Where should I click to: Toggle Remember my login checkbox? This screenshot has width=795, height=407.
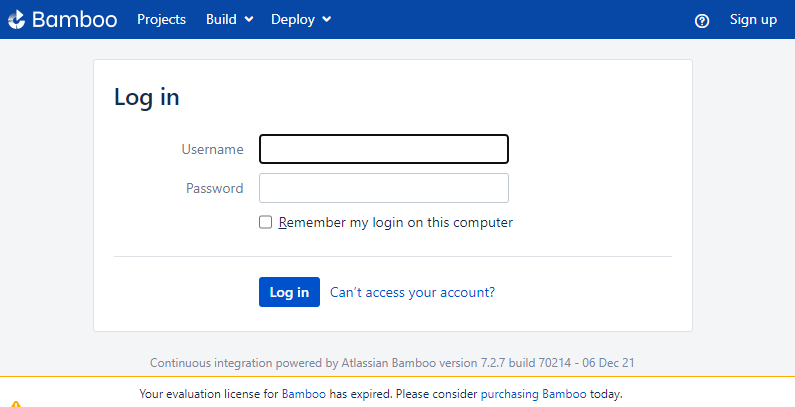pyautogui.click(x=266, y=222)
